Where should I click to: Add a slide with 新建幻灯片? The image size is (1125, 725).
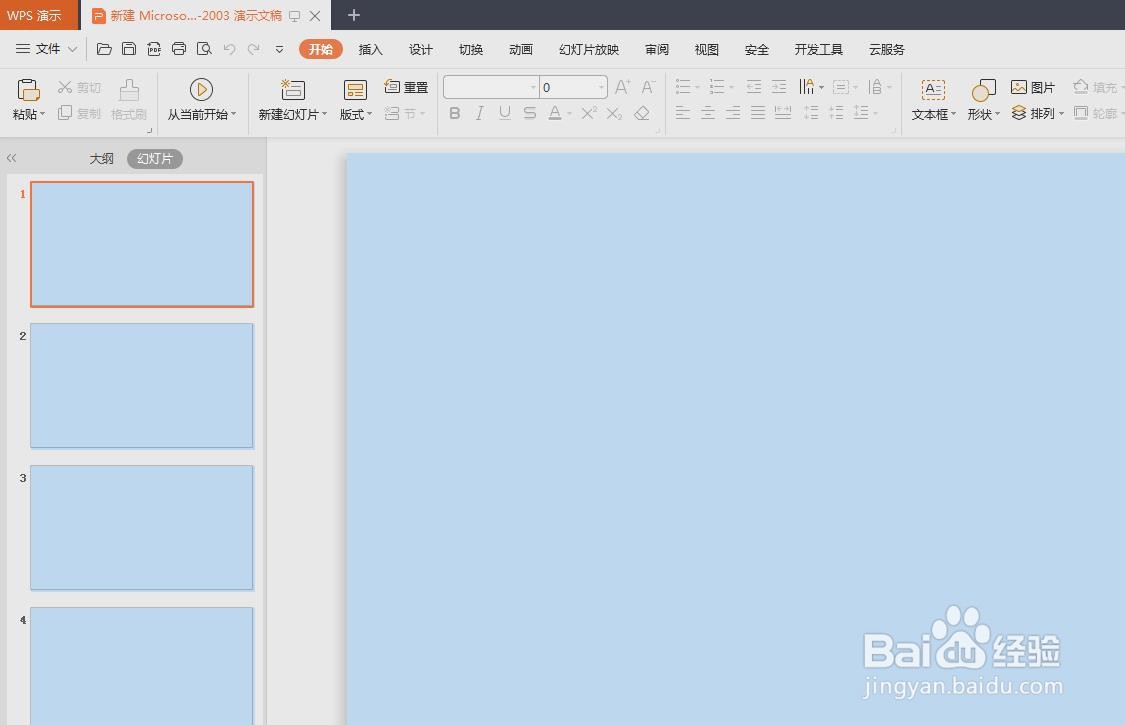[293, 99]
